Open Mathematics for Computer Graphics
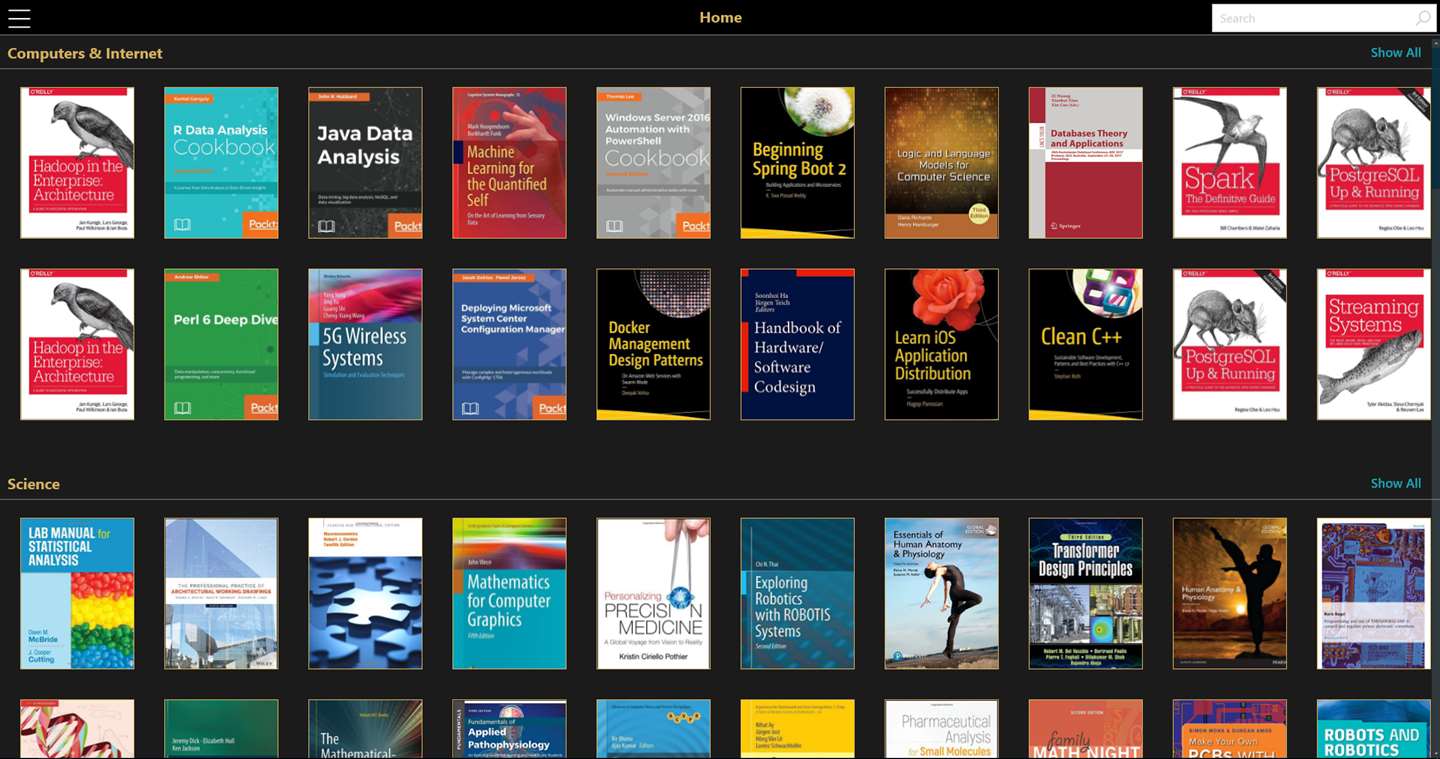Image resolution: width=1440 pixels, height=759 pixels. pos(509,593)
